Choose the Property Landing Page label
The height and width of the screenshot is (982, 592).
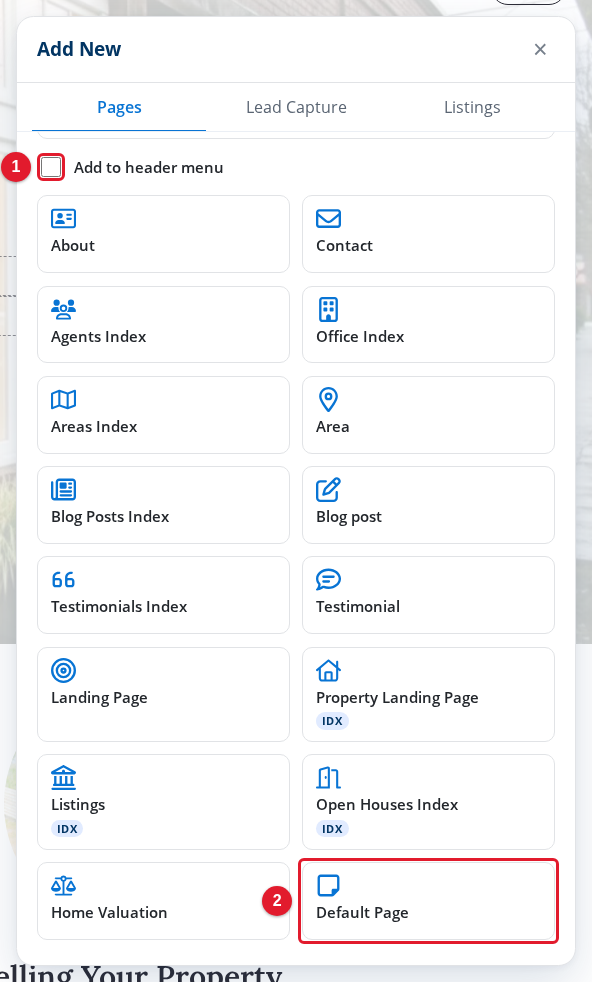(x=397, y=698)
